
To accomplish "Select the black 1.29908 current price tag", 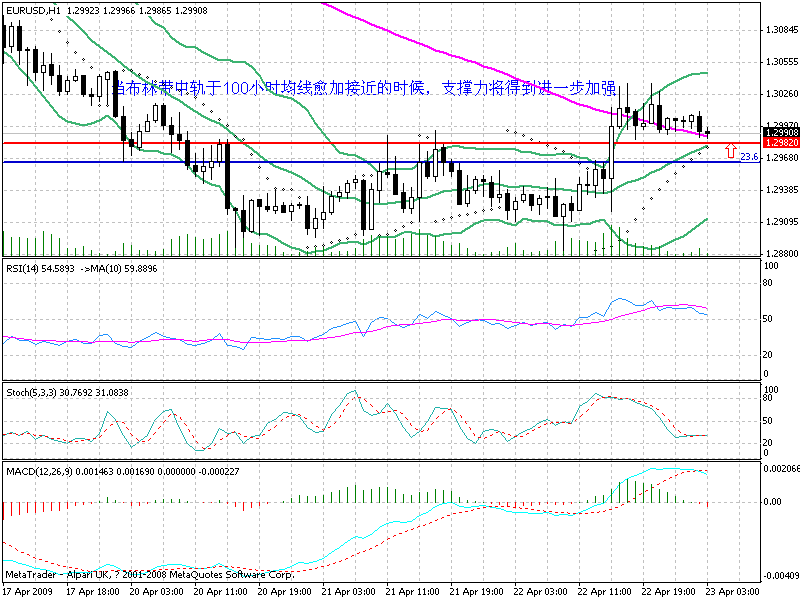I will pyautogui.click(x=781, y=133).
